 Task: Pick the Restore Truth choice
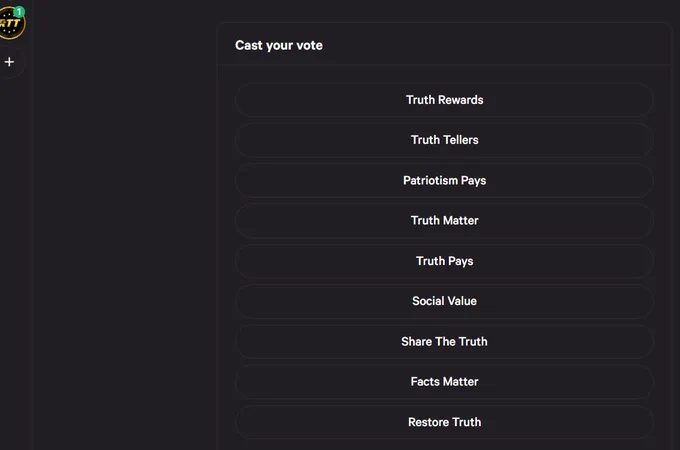(444, 422)
